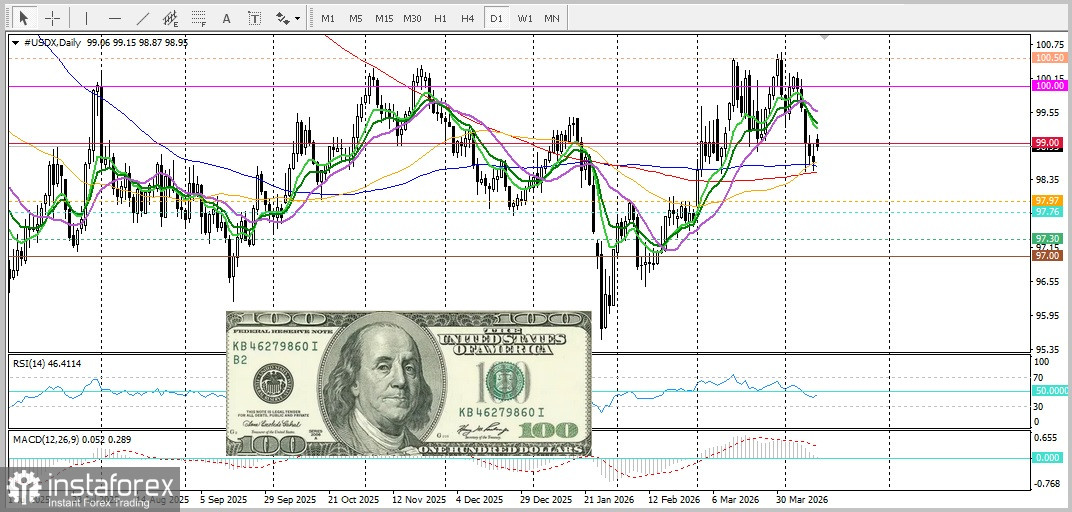Switch to the M1 timeframe
1072x512 pixels.
tap(327, 18)
